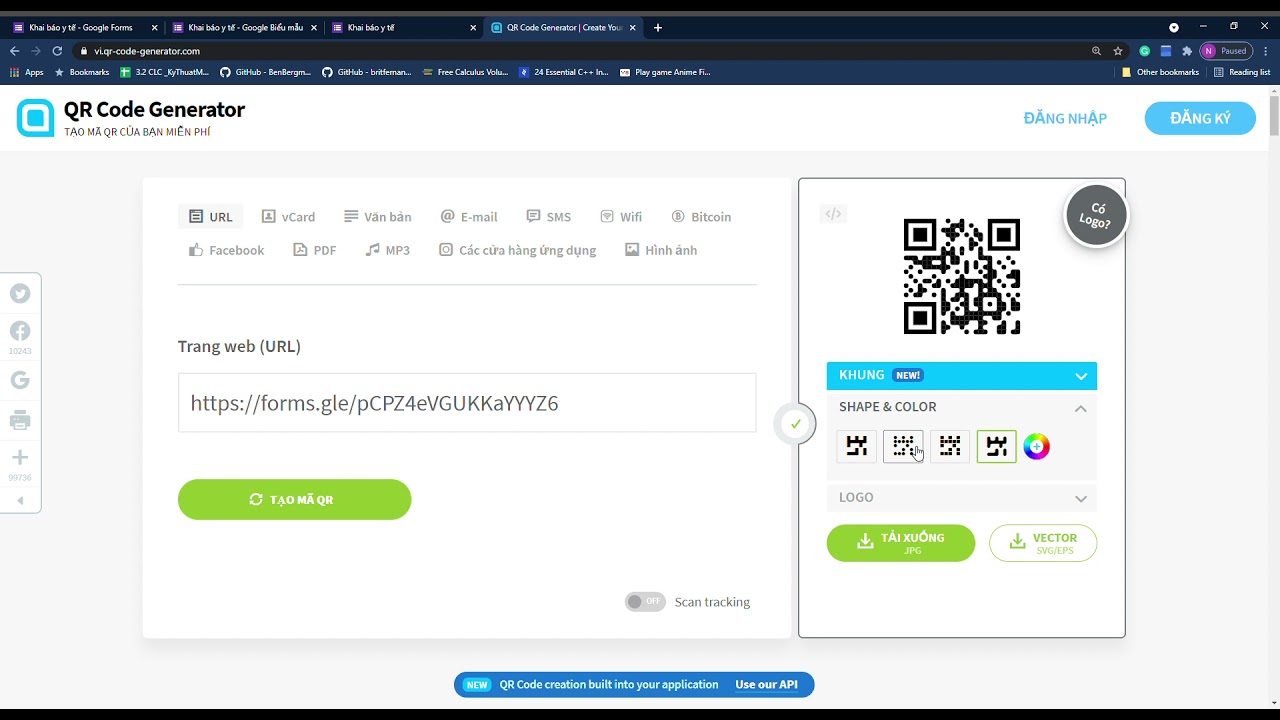Open the Extensions puzzle icon
1280x720 pixels.
pyautogui.click(x=1187, y=51)
